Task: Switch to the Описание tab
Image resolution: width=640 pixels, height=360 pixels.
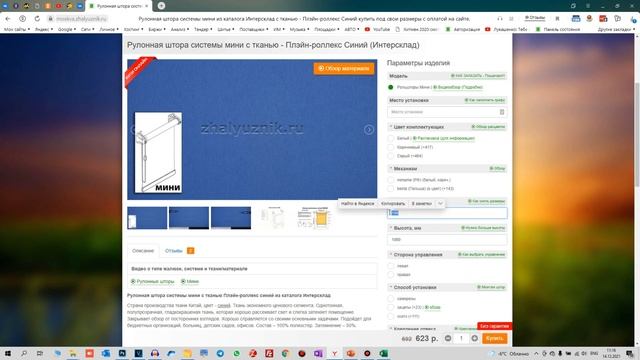Action: [143, 251]
